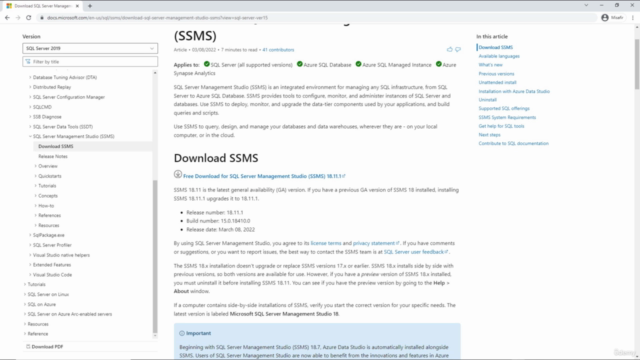Image resolution: width=640 pixels, height=360 pixels.
Task: Jump to What's new section
Action: 491,65
